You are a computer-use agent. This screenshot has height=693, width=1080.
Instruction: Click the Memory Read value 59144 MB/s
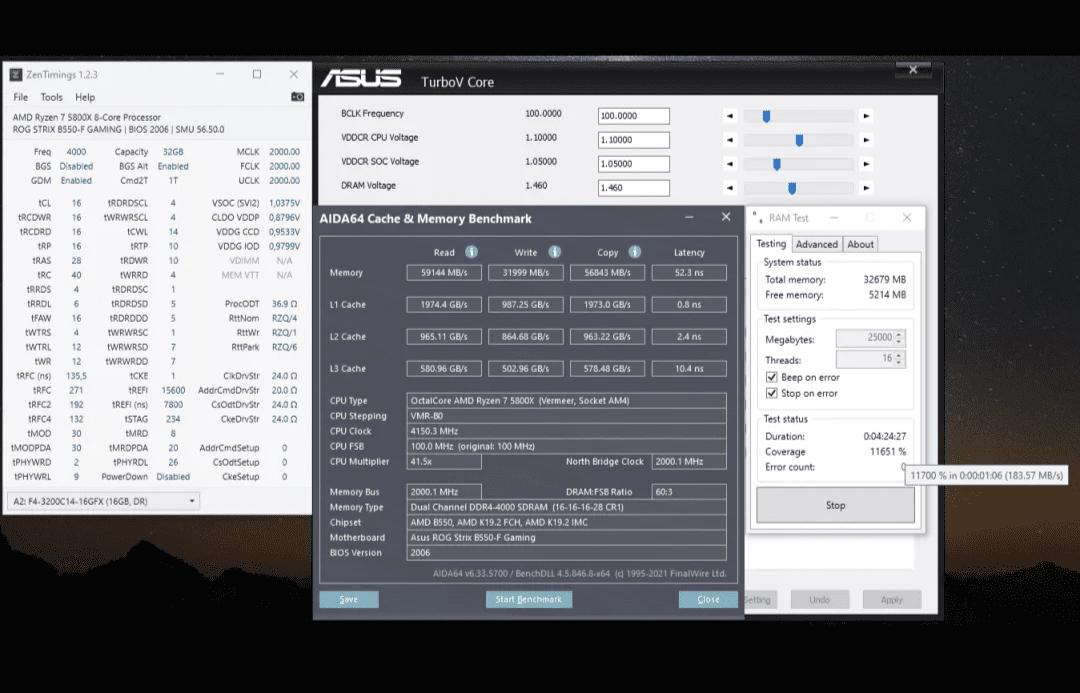pos(444,273)
